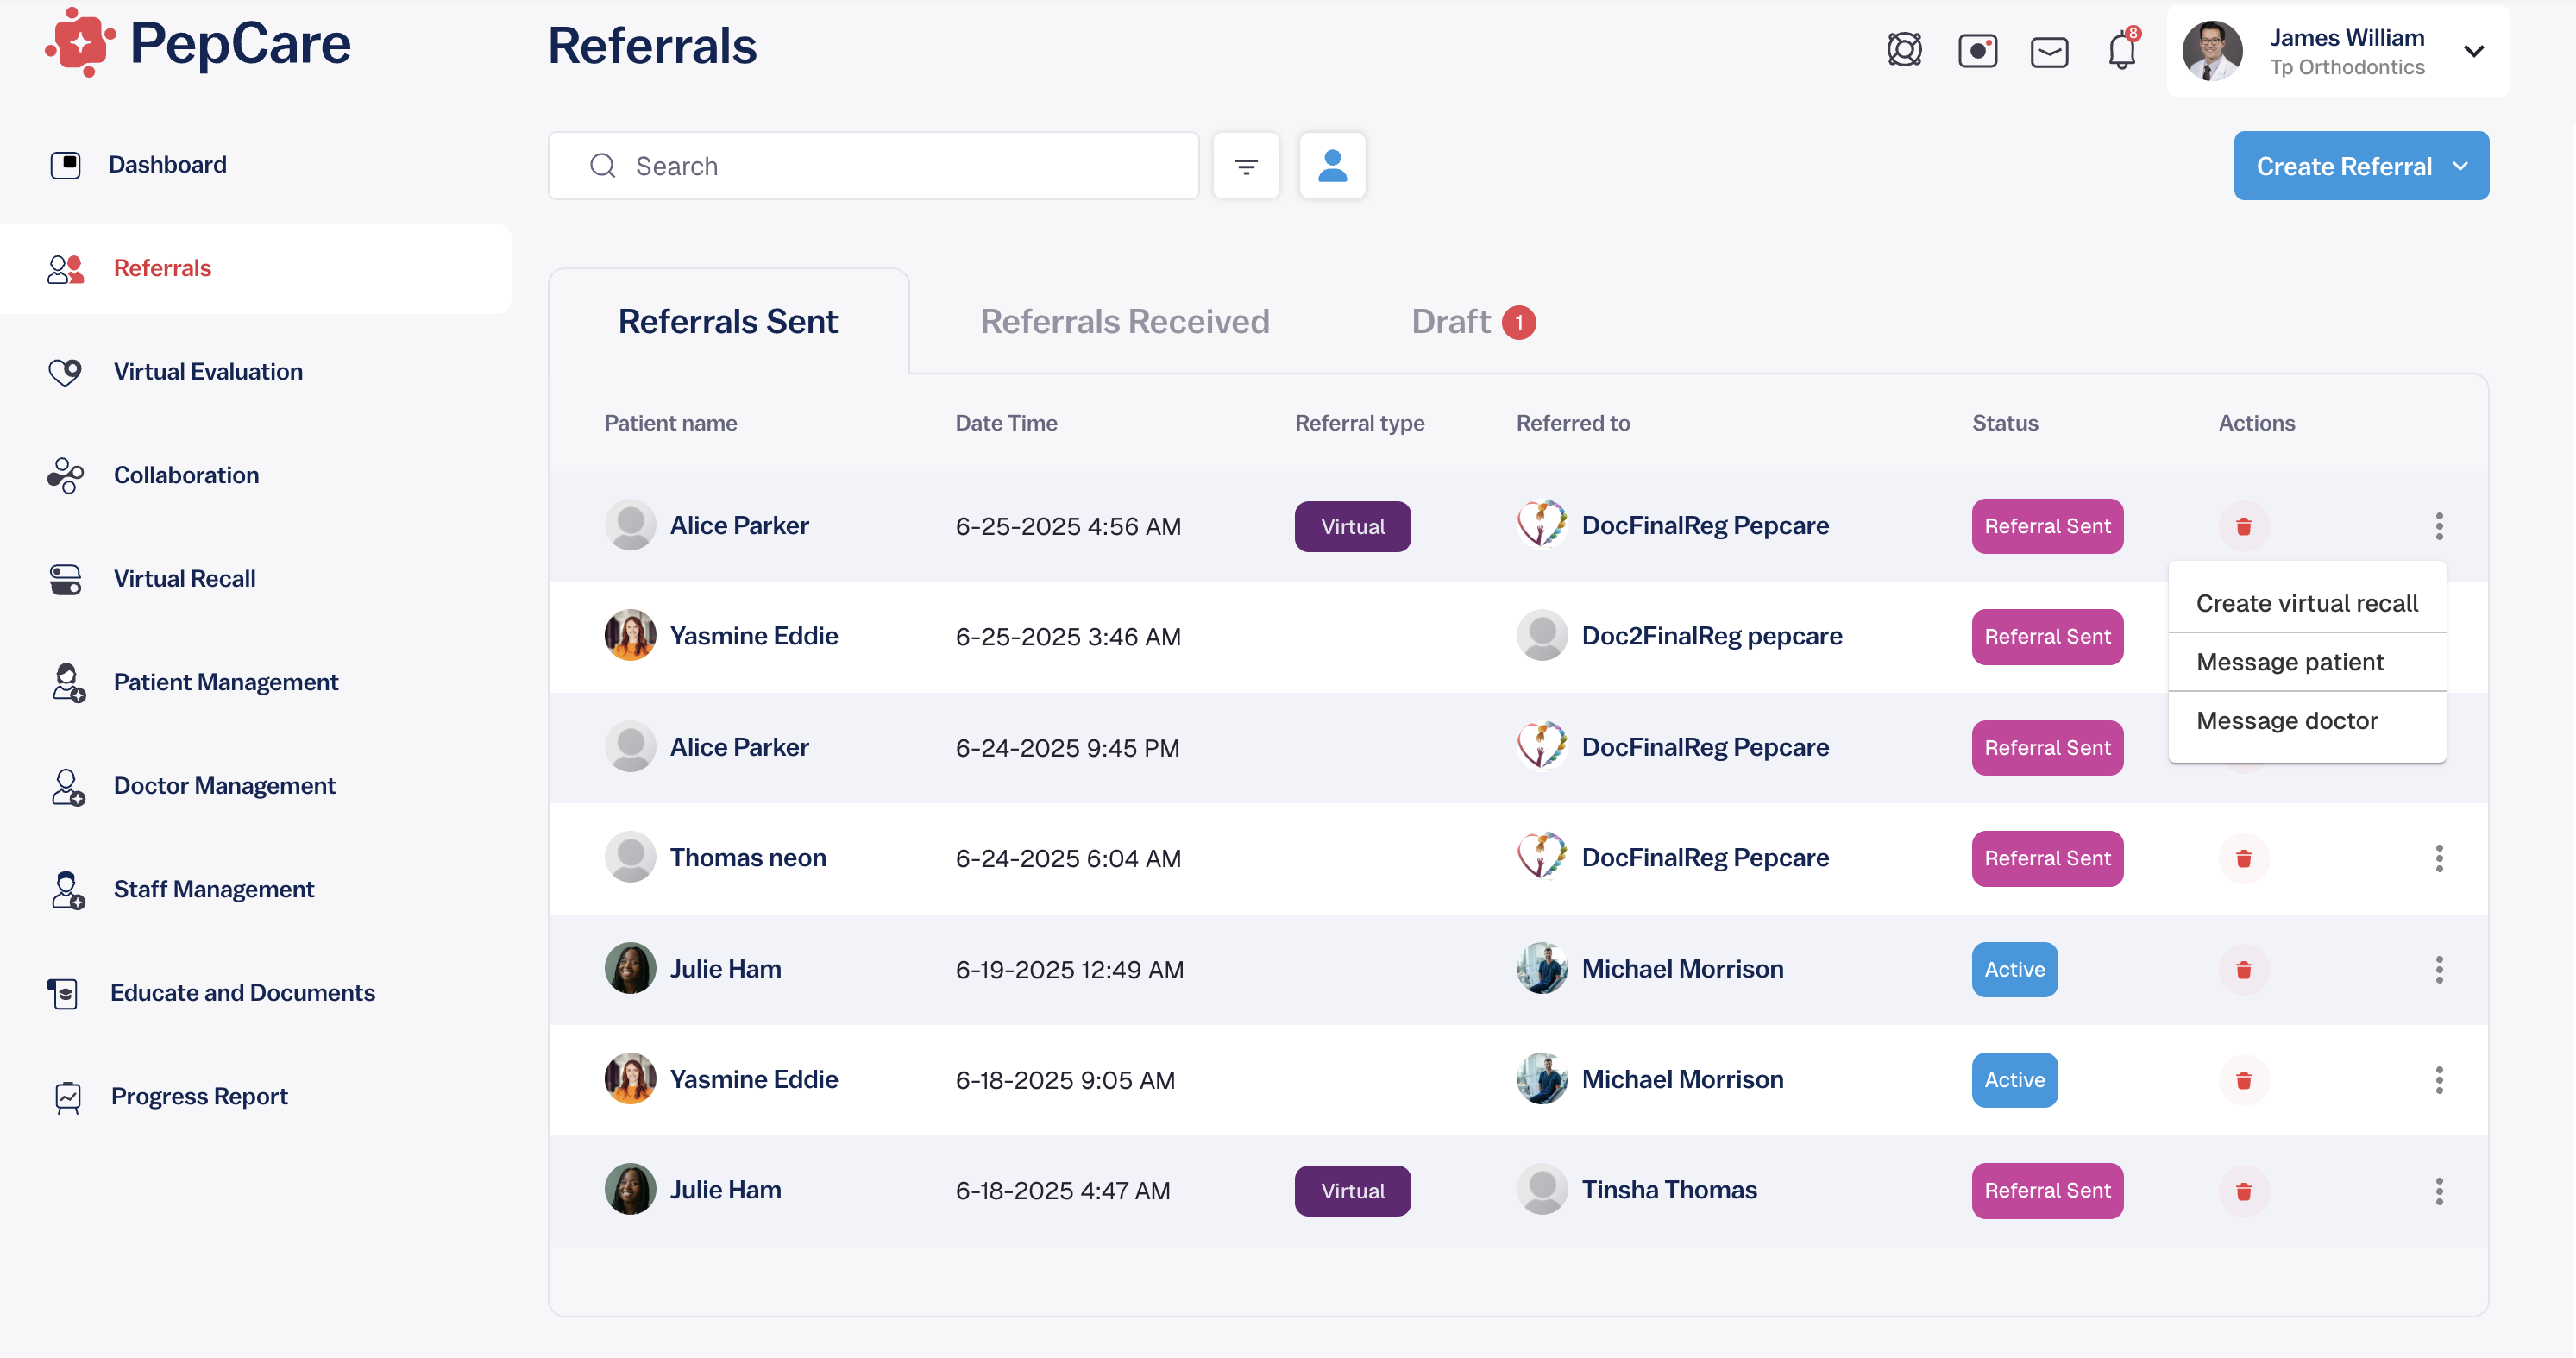The height and width of the screenshot is (1358, 2576).
Task: Open Staff Management section
Action: tap(182, 889)
